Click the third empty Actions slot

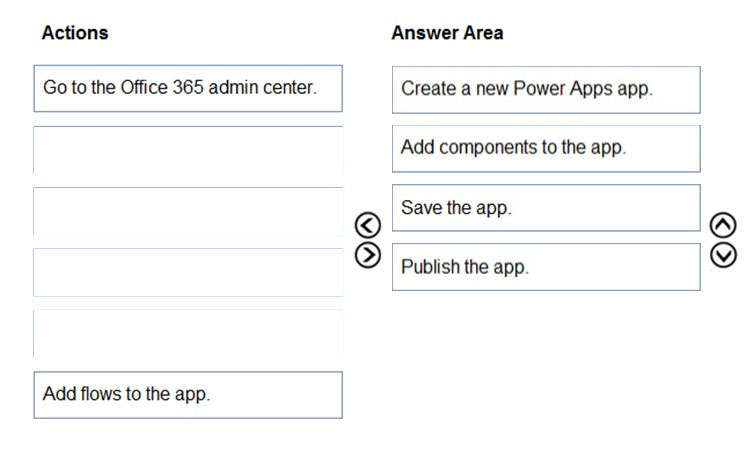(188, 272)
